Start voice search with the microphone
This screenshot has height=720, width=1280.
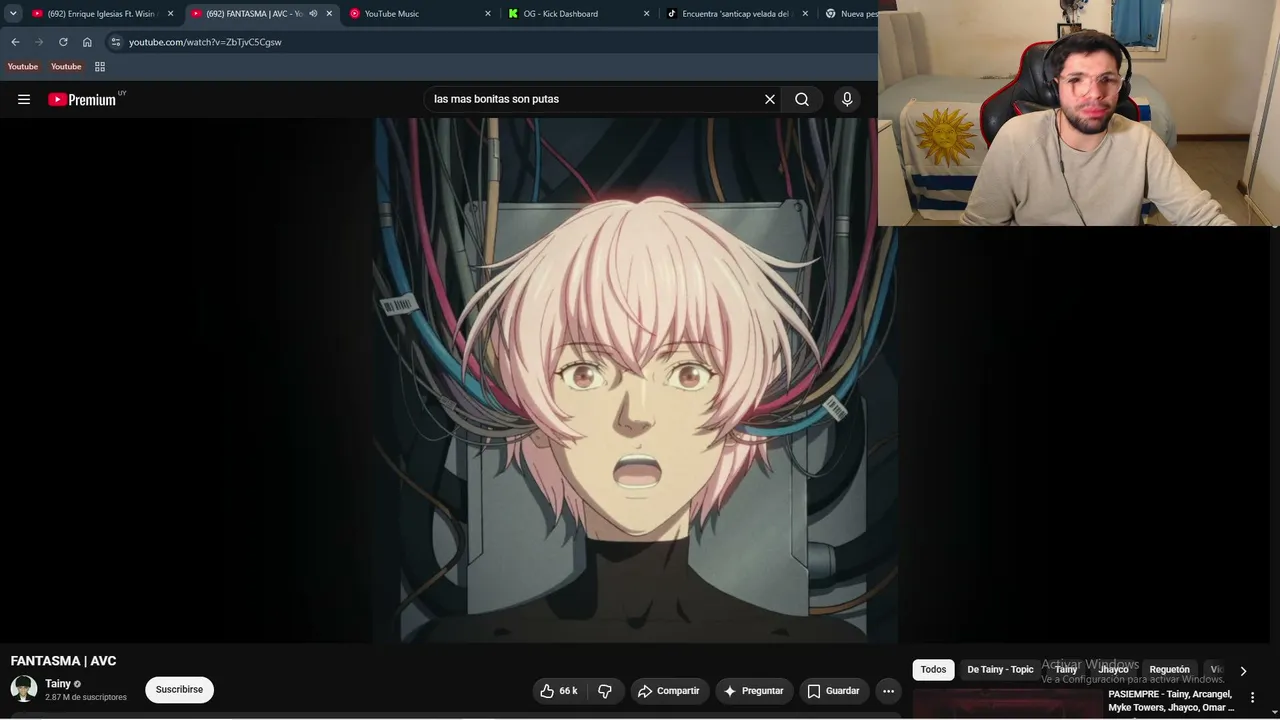coord(847,99)
